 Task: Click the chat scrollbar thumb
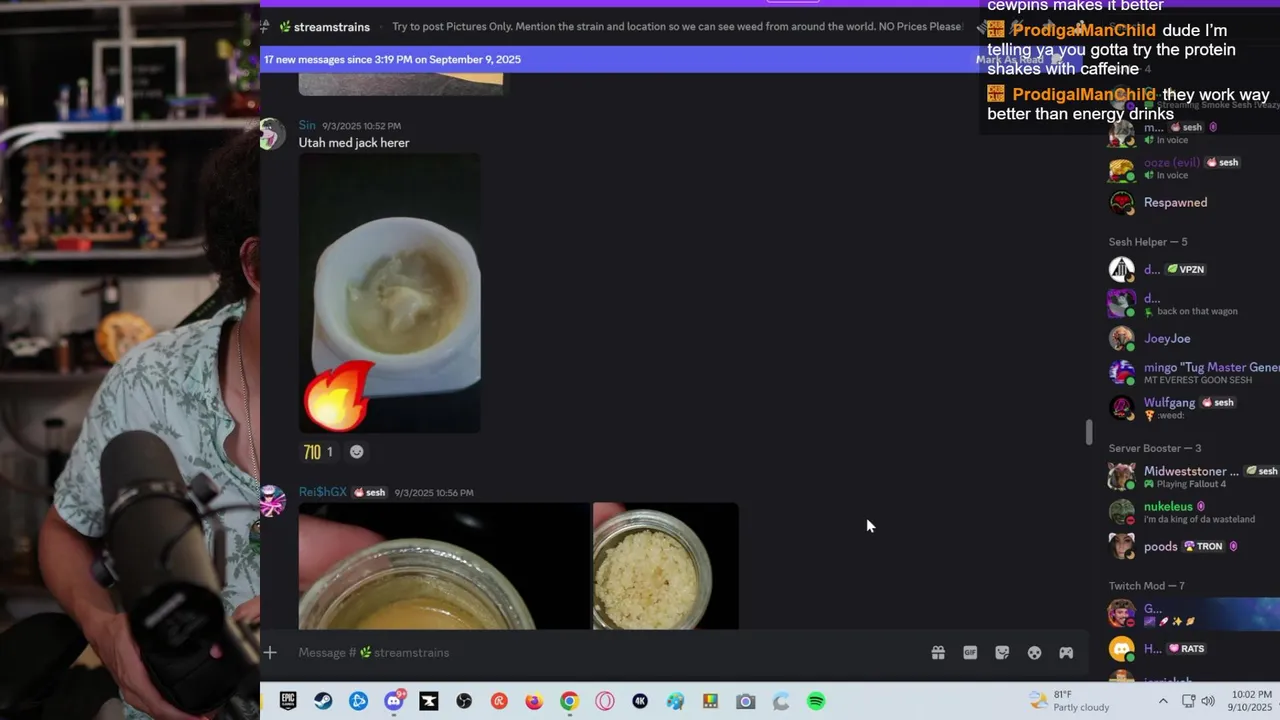coord(1089,433)
